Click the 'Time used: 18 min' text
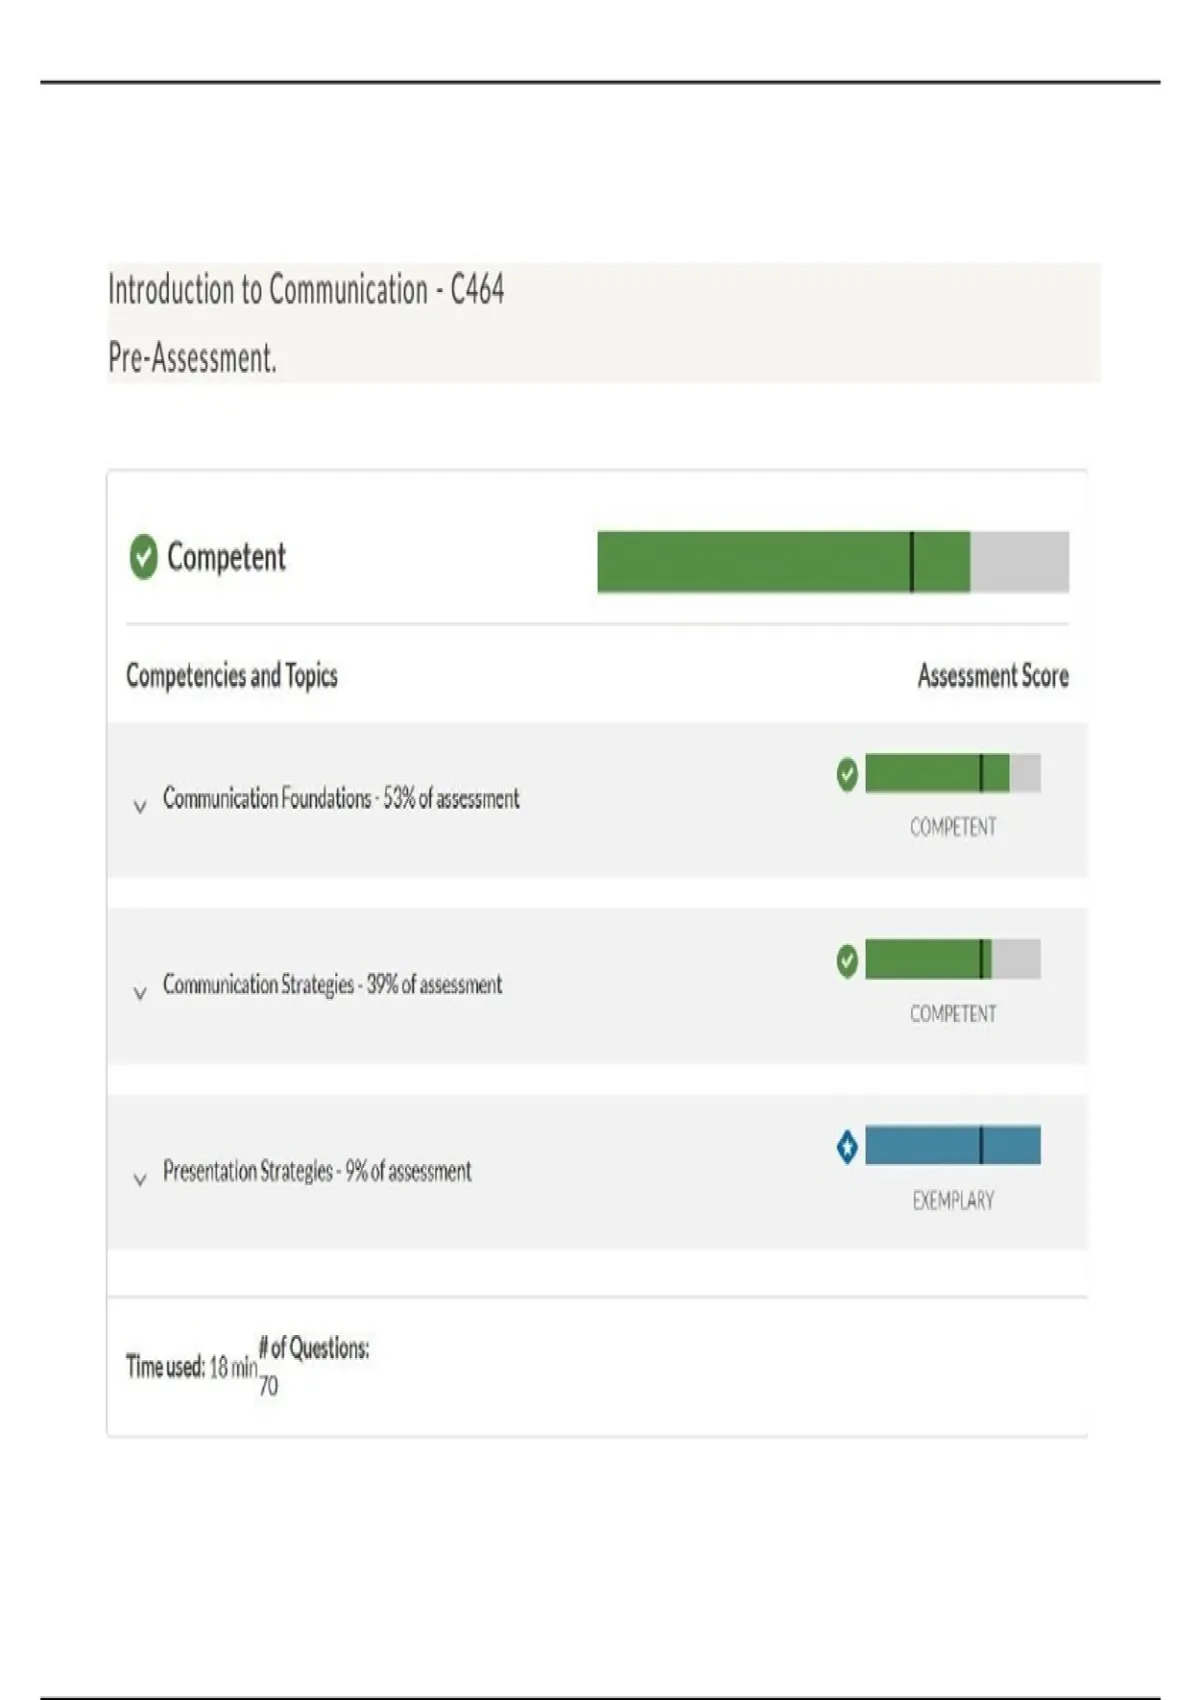 pos(191,1367)
